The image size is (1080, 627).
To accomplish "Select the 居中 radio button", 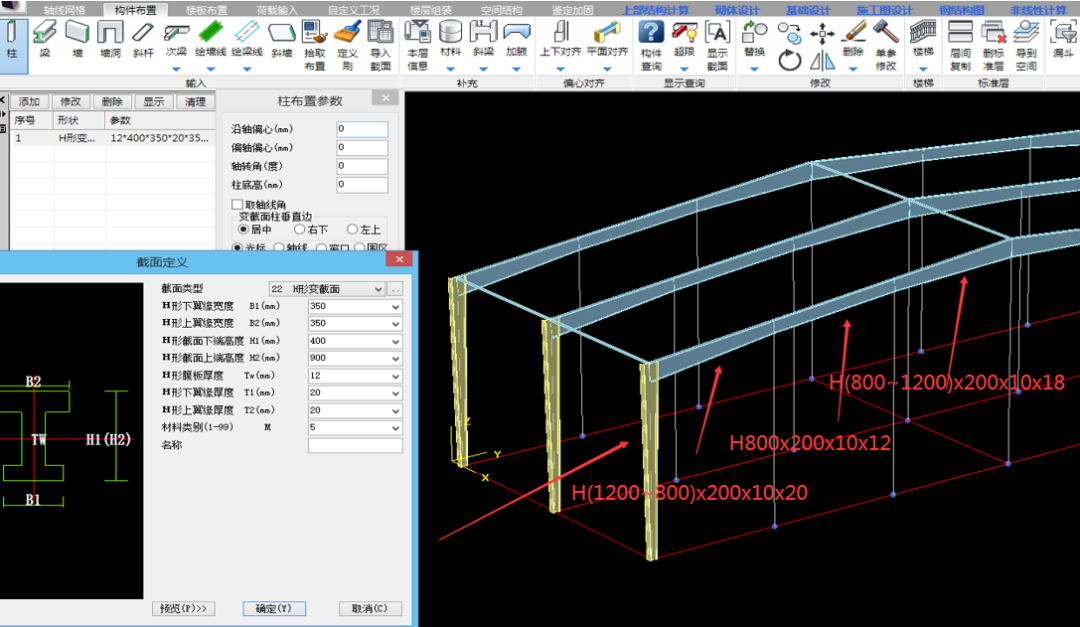I will pos(243,229).
